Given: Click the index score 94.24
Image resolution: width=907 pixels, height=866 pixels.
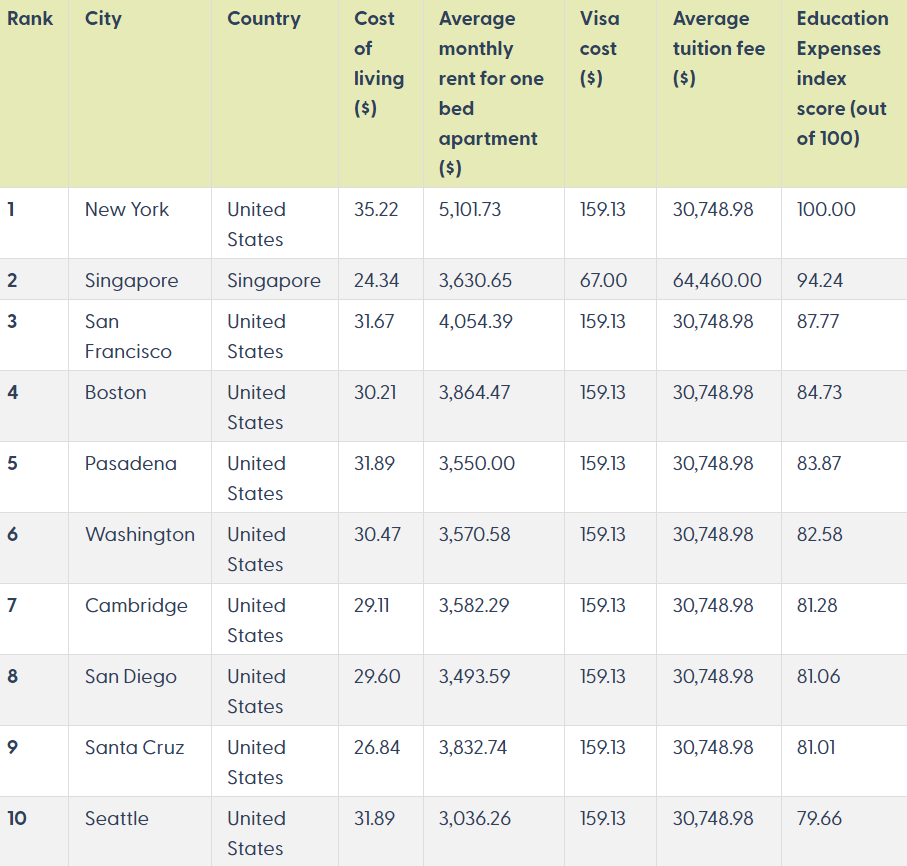Looking at the screenshot, I should 820,281.
